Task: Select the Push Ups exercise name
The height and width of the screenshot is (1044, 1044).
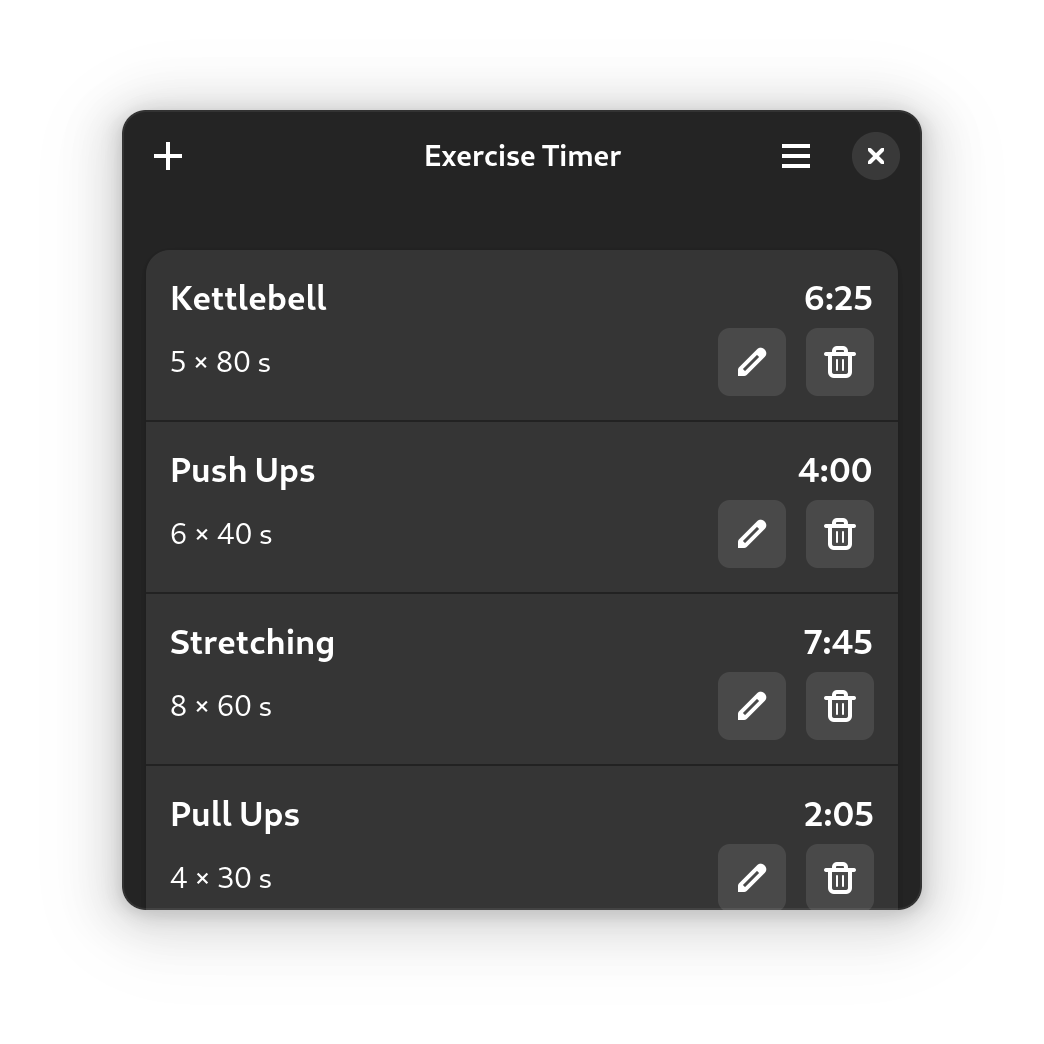Action: (243, 471)
